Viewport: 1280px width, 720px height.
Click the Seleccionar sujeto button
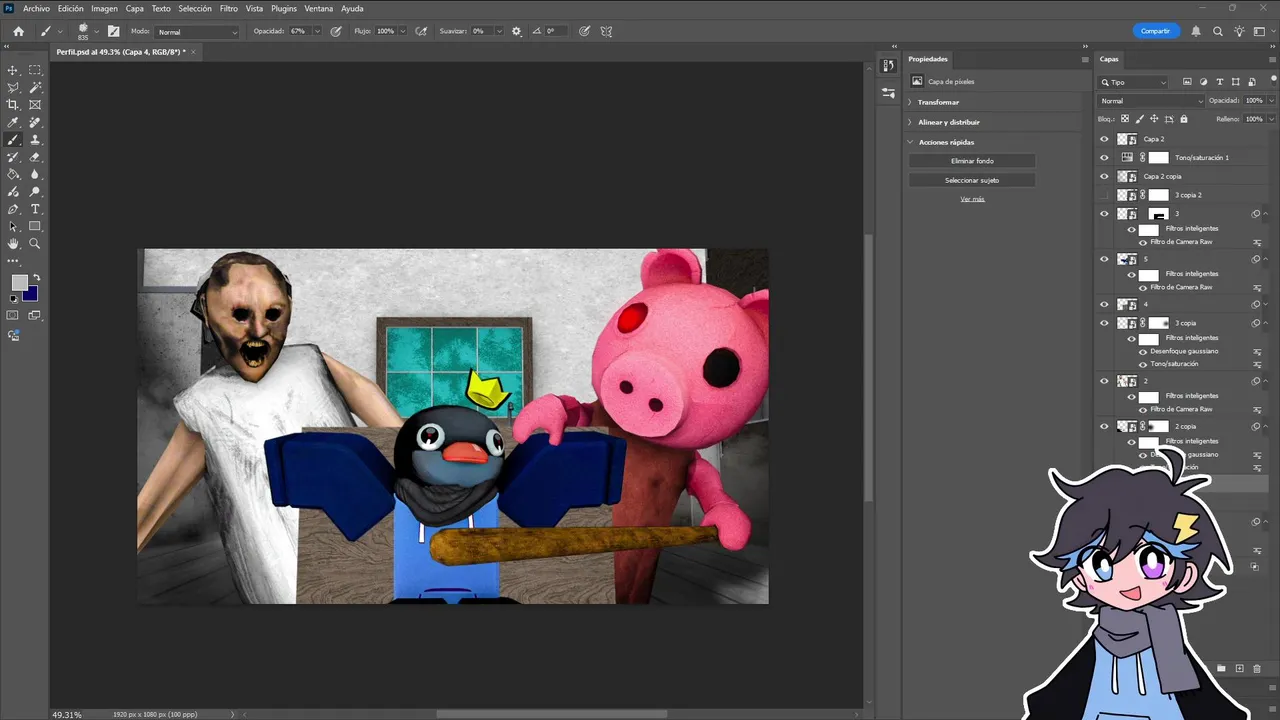pos(972,180)
